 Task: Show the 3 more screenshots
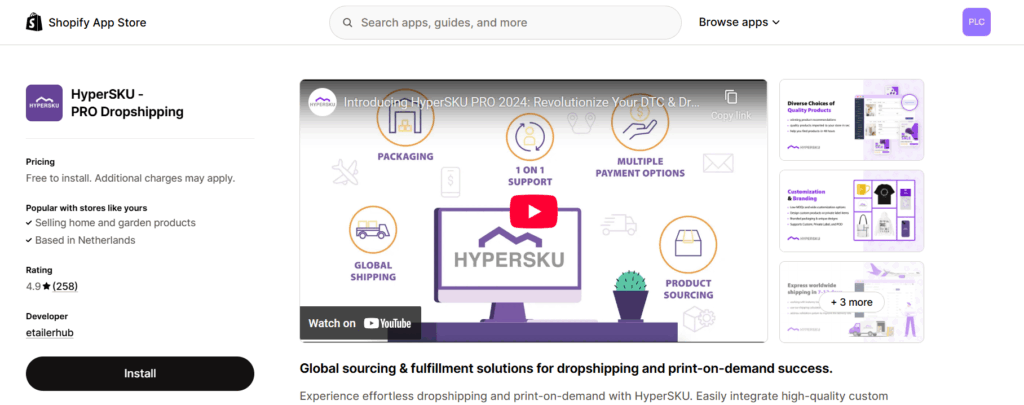point(852,302)
